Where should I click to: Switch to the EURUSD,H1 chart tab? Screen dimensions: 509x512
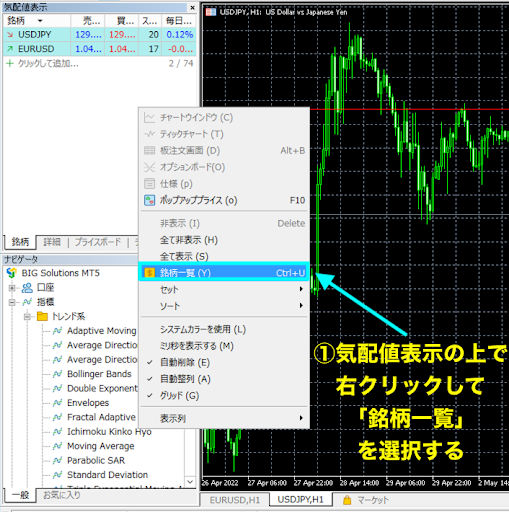pos(235,500)
